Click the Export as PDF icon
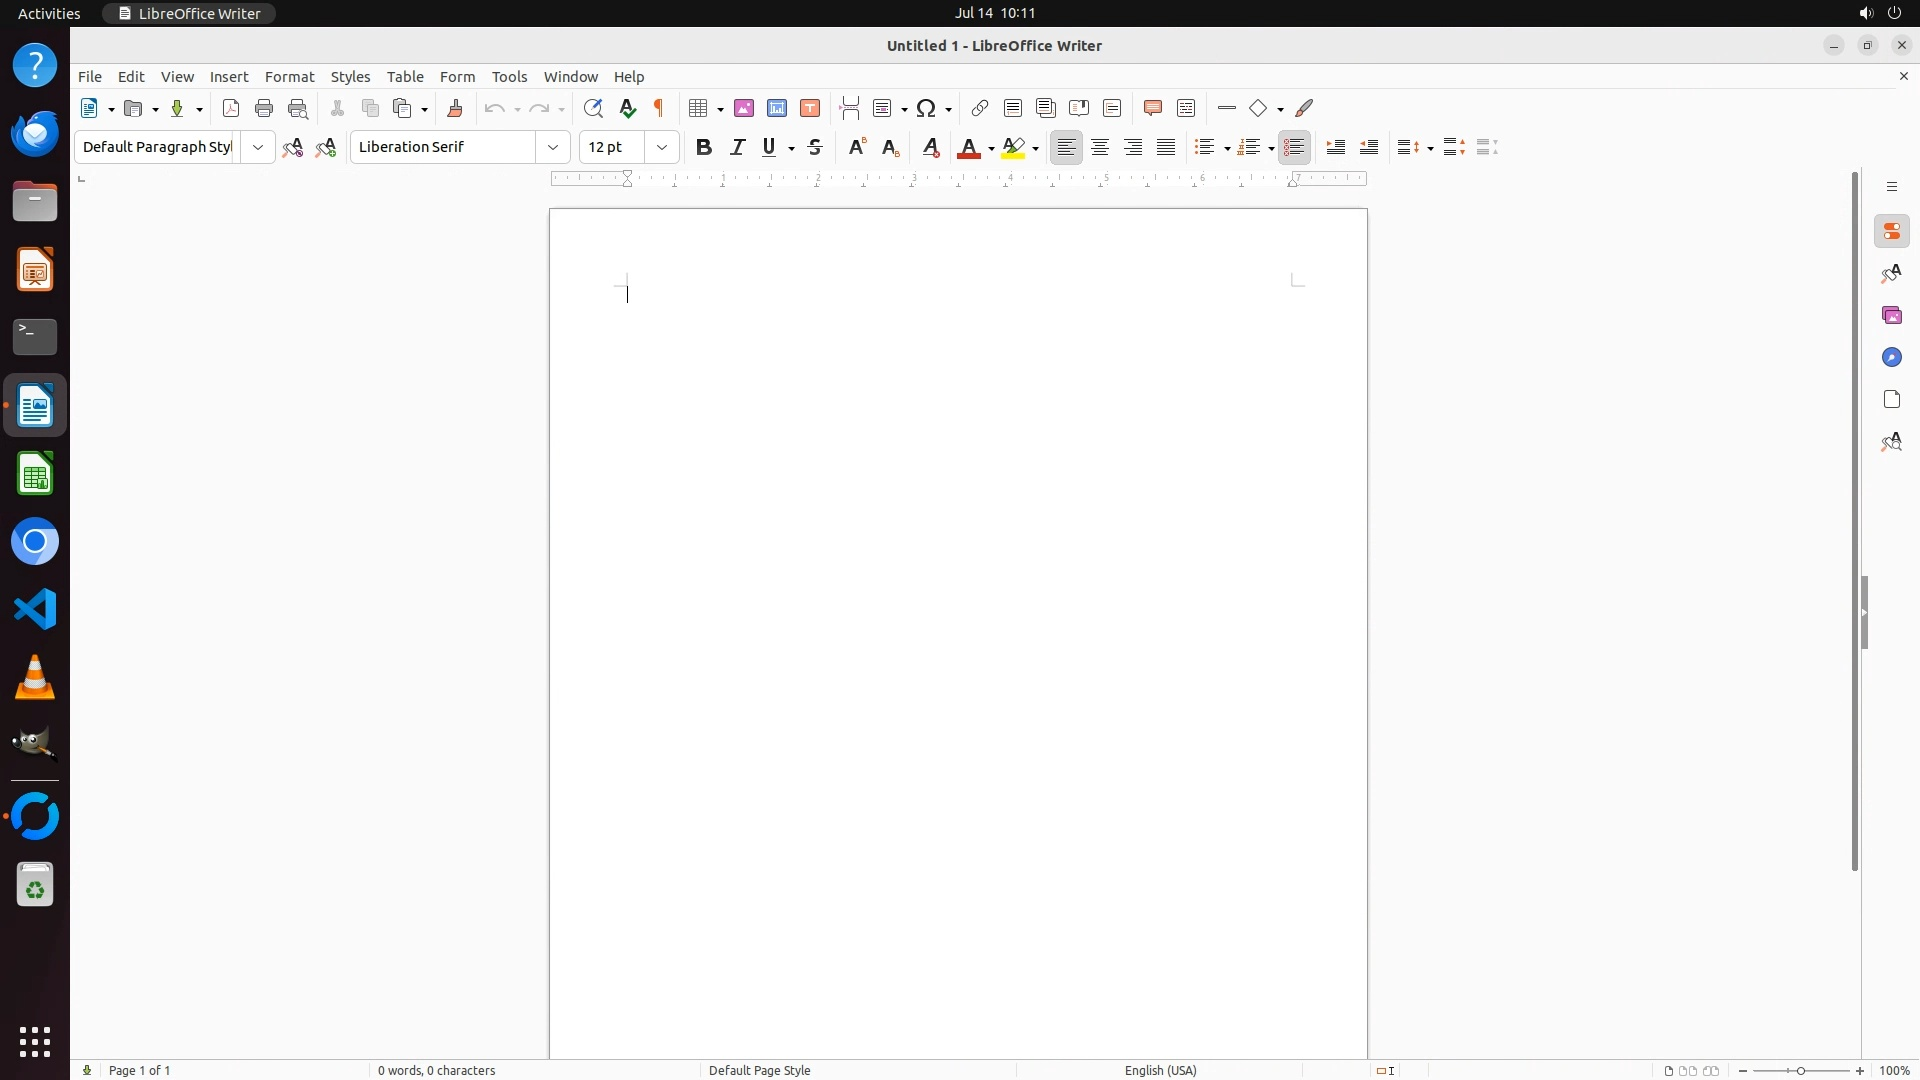Viewport: 1920px width, 1080px height. (231, 108)
